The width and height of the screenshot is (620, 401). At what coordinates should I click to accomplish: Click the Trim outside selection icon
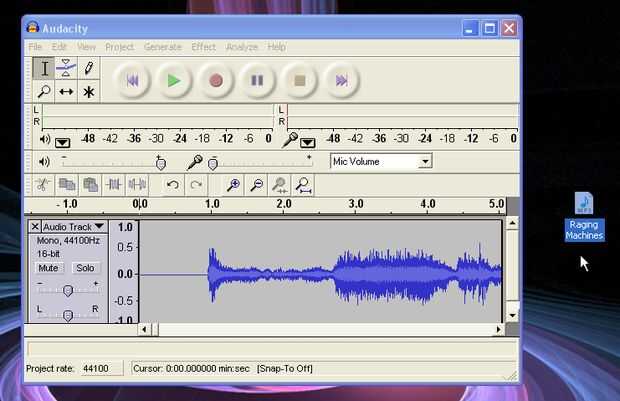[x=114, y=184]
